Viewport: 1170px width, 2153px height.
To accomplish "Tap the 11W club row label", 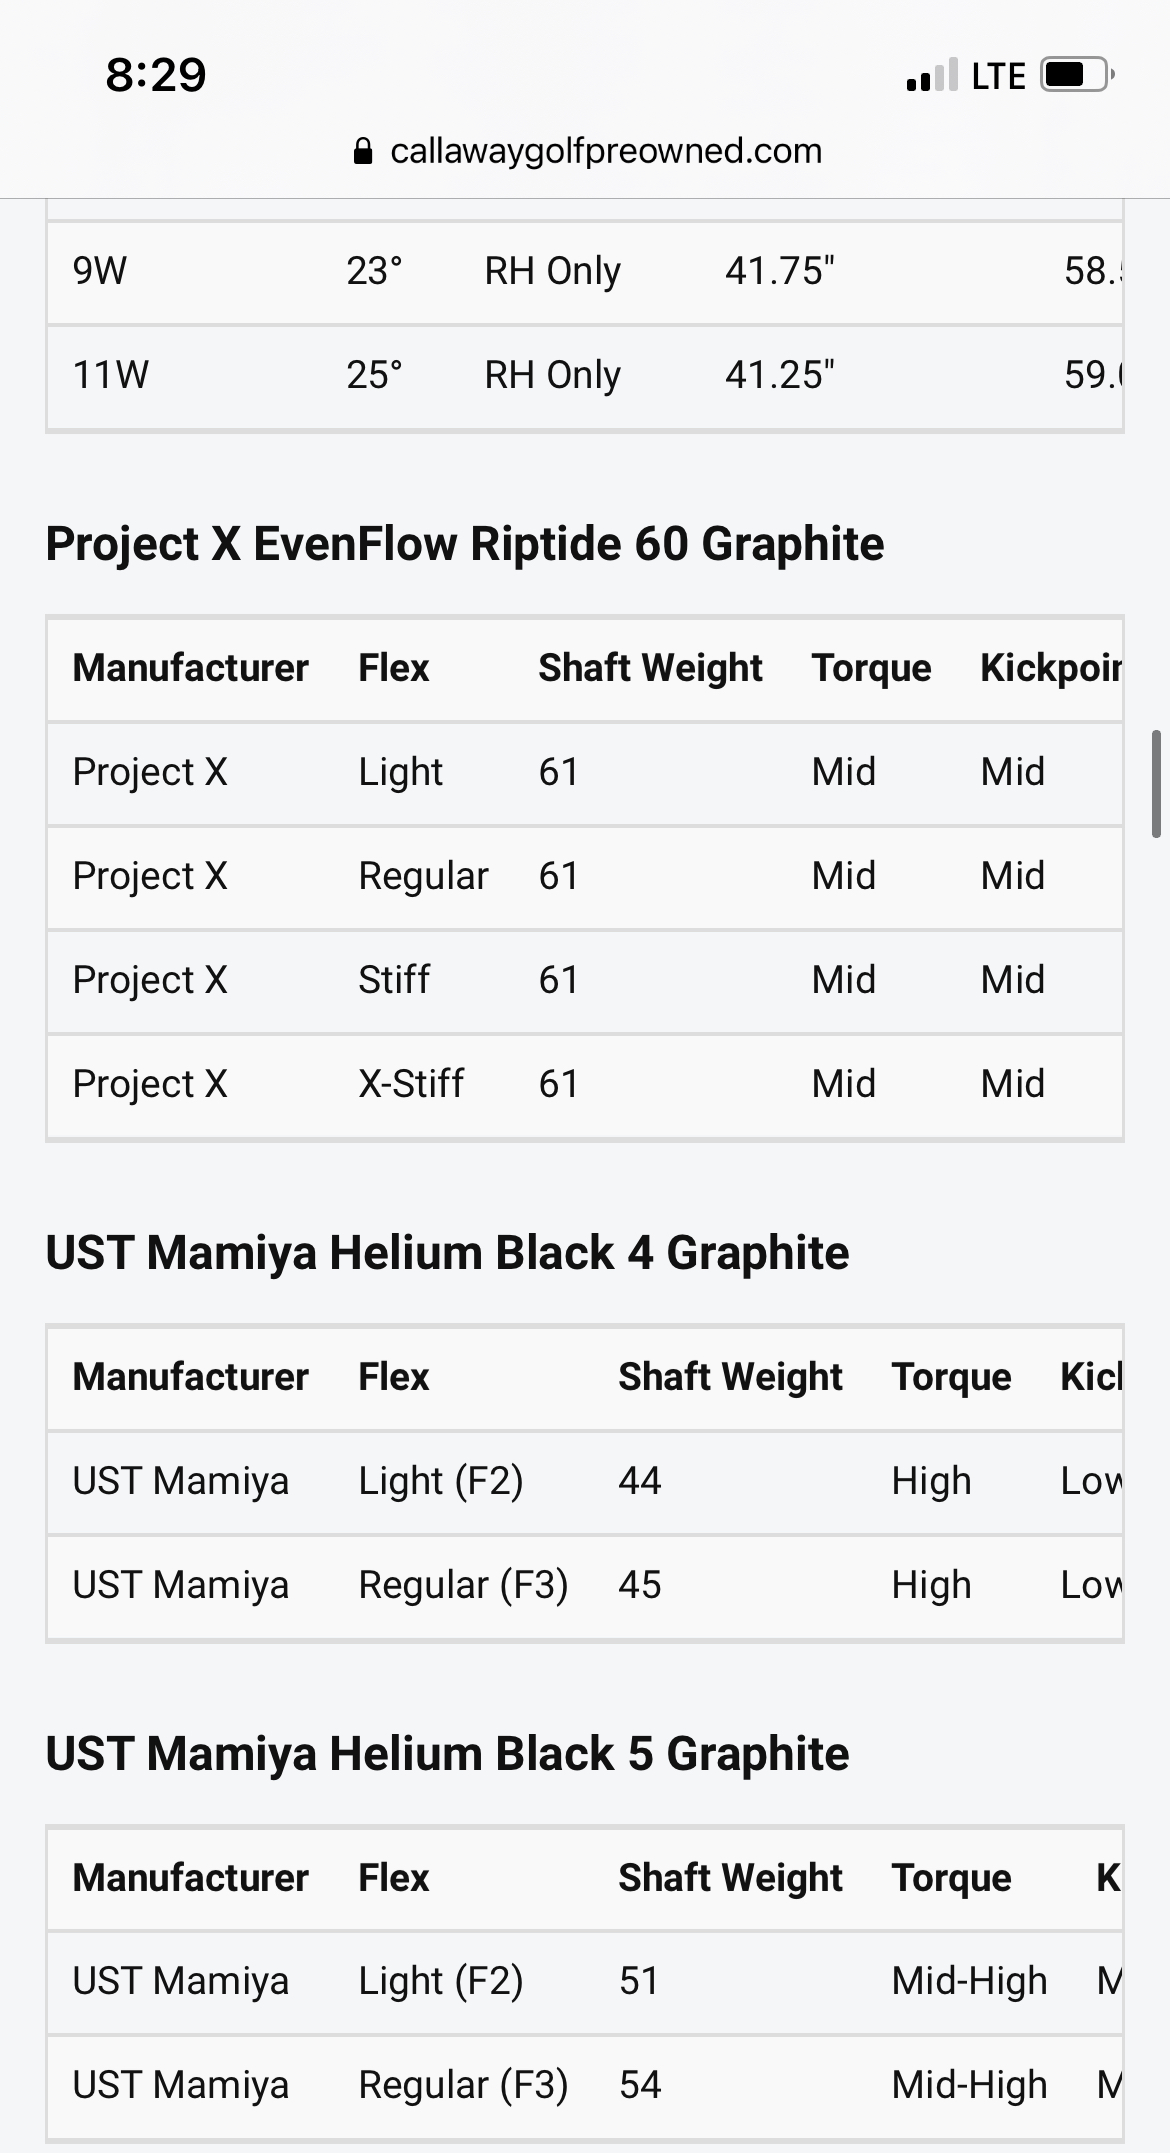I will pyautogui.click(x=111, y=375).
